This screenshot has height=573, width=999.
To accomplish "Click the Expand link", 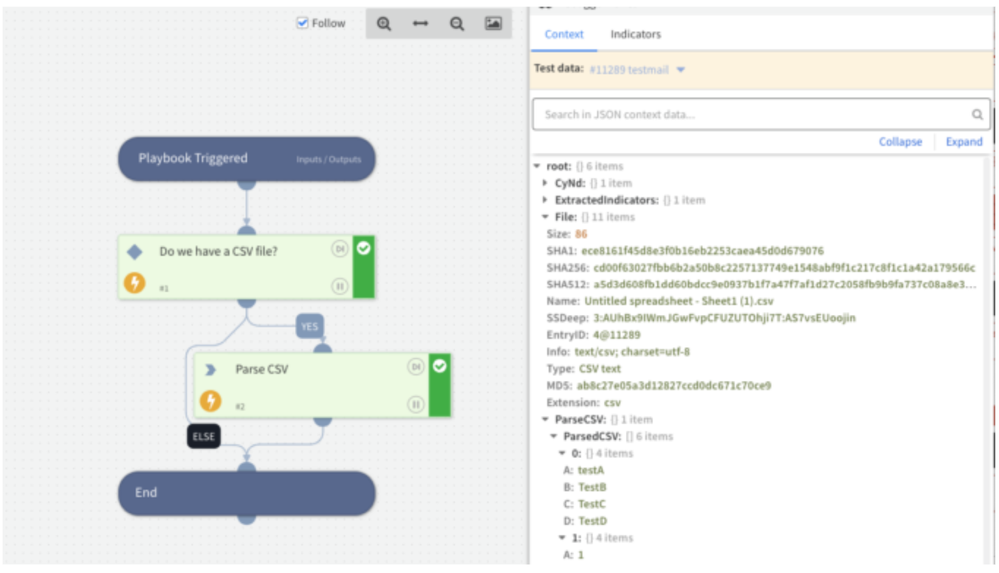I will tap(964, 142).
